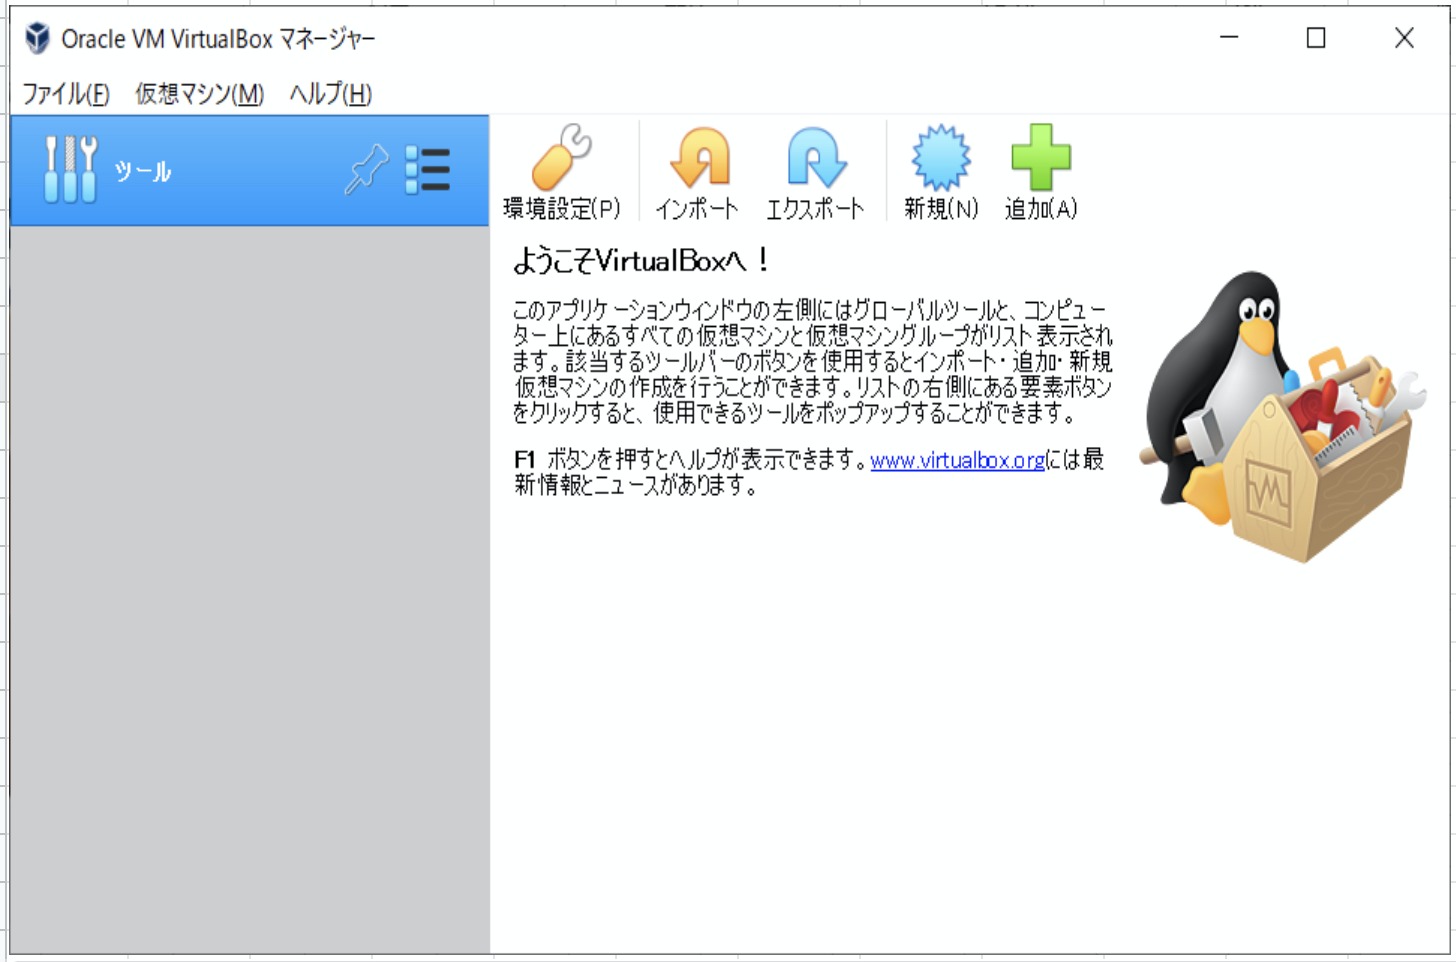The width and height of the screenshot is (1456, 962).
Task: Click the pin icon on ツール row
Action: coord(366,170)
